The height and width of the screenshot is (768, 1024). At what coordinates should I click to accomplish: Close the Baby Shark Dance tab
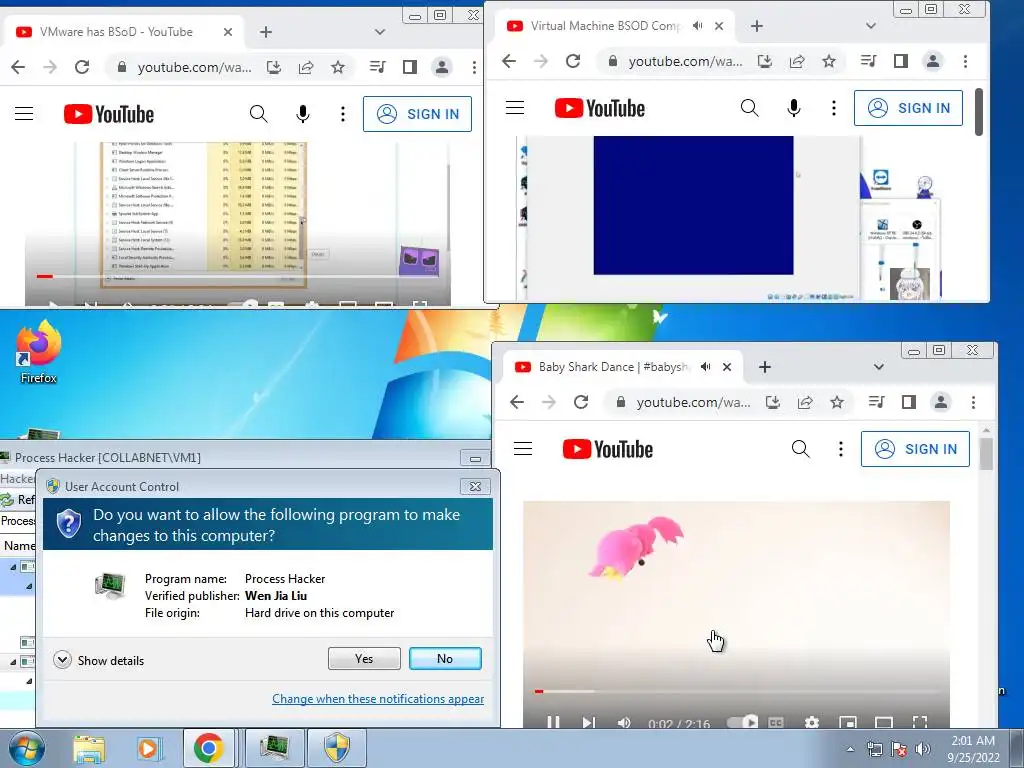click(x=727, y=367)
